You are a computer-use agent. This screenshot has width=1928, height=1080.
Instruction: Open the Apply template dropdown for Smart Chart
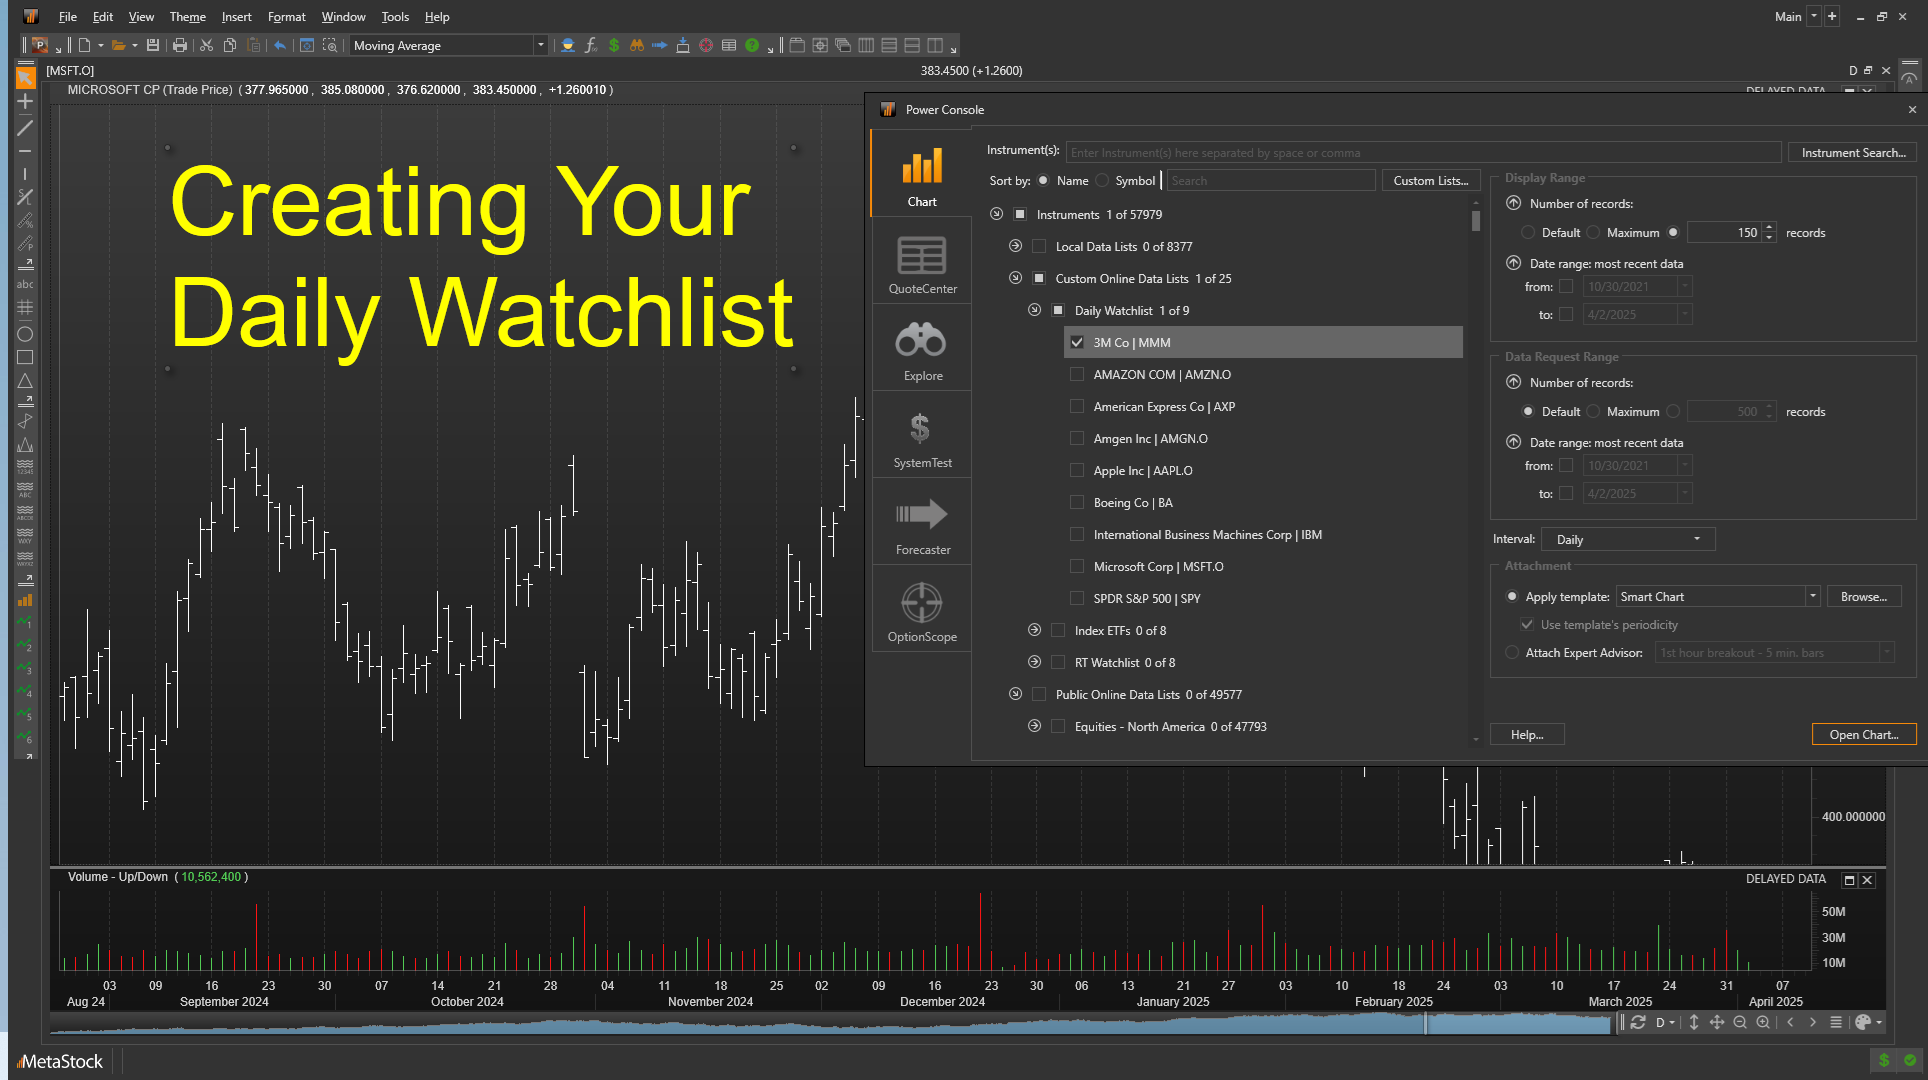pyautogui.click(x=1812, y=595)
